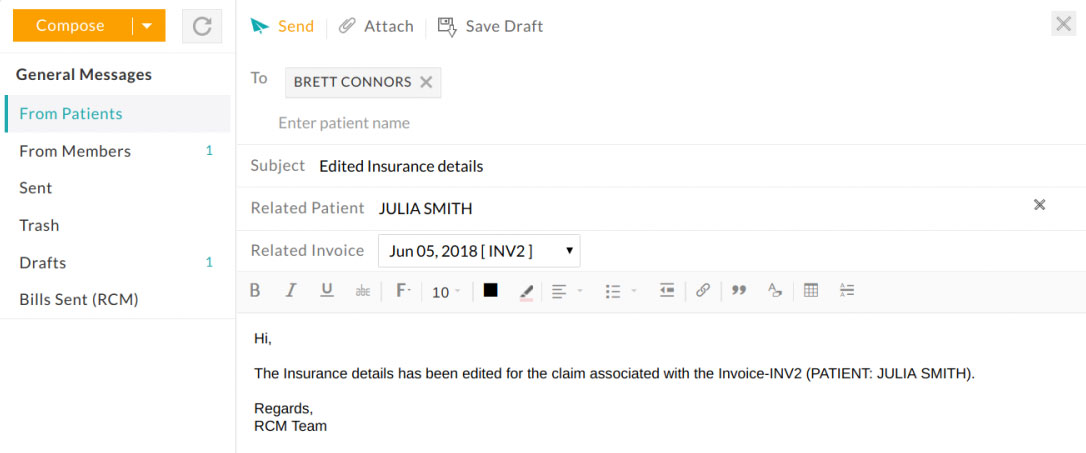Open the black text color swatch
This screenshot has height=453, width=1086.
491,291
